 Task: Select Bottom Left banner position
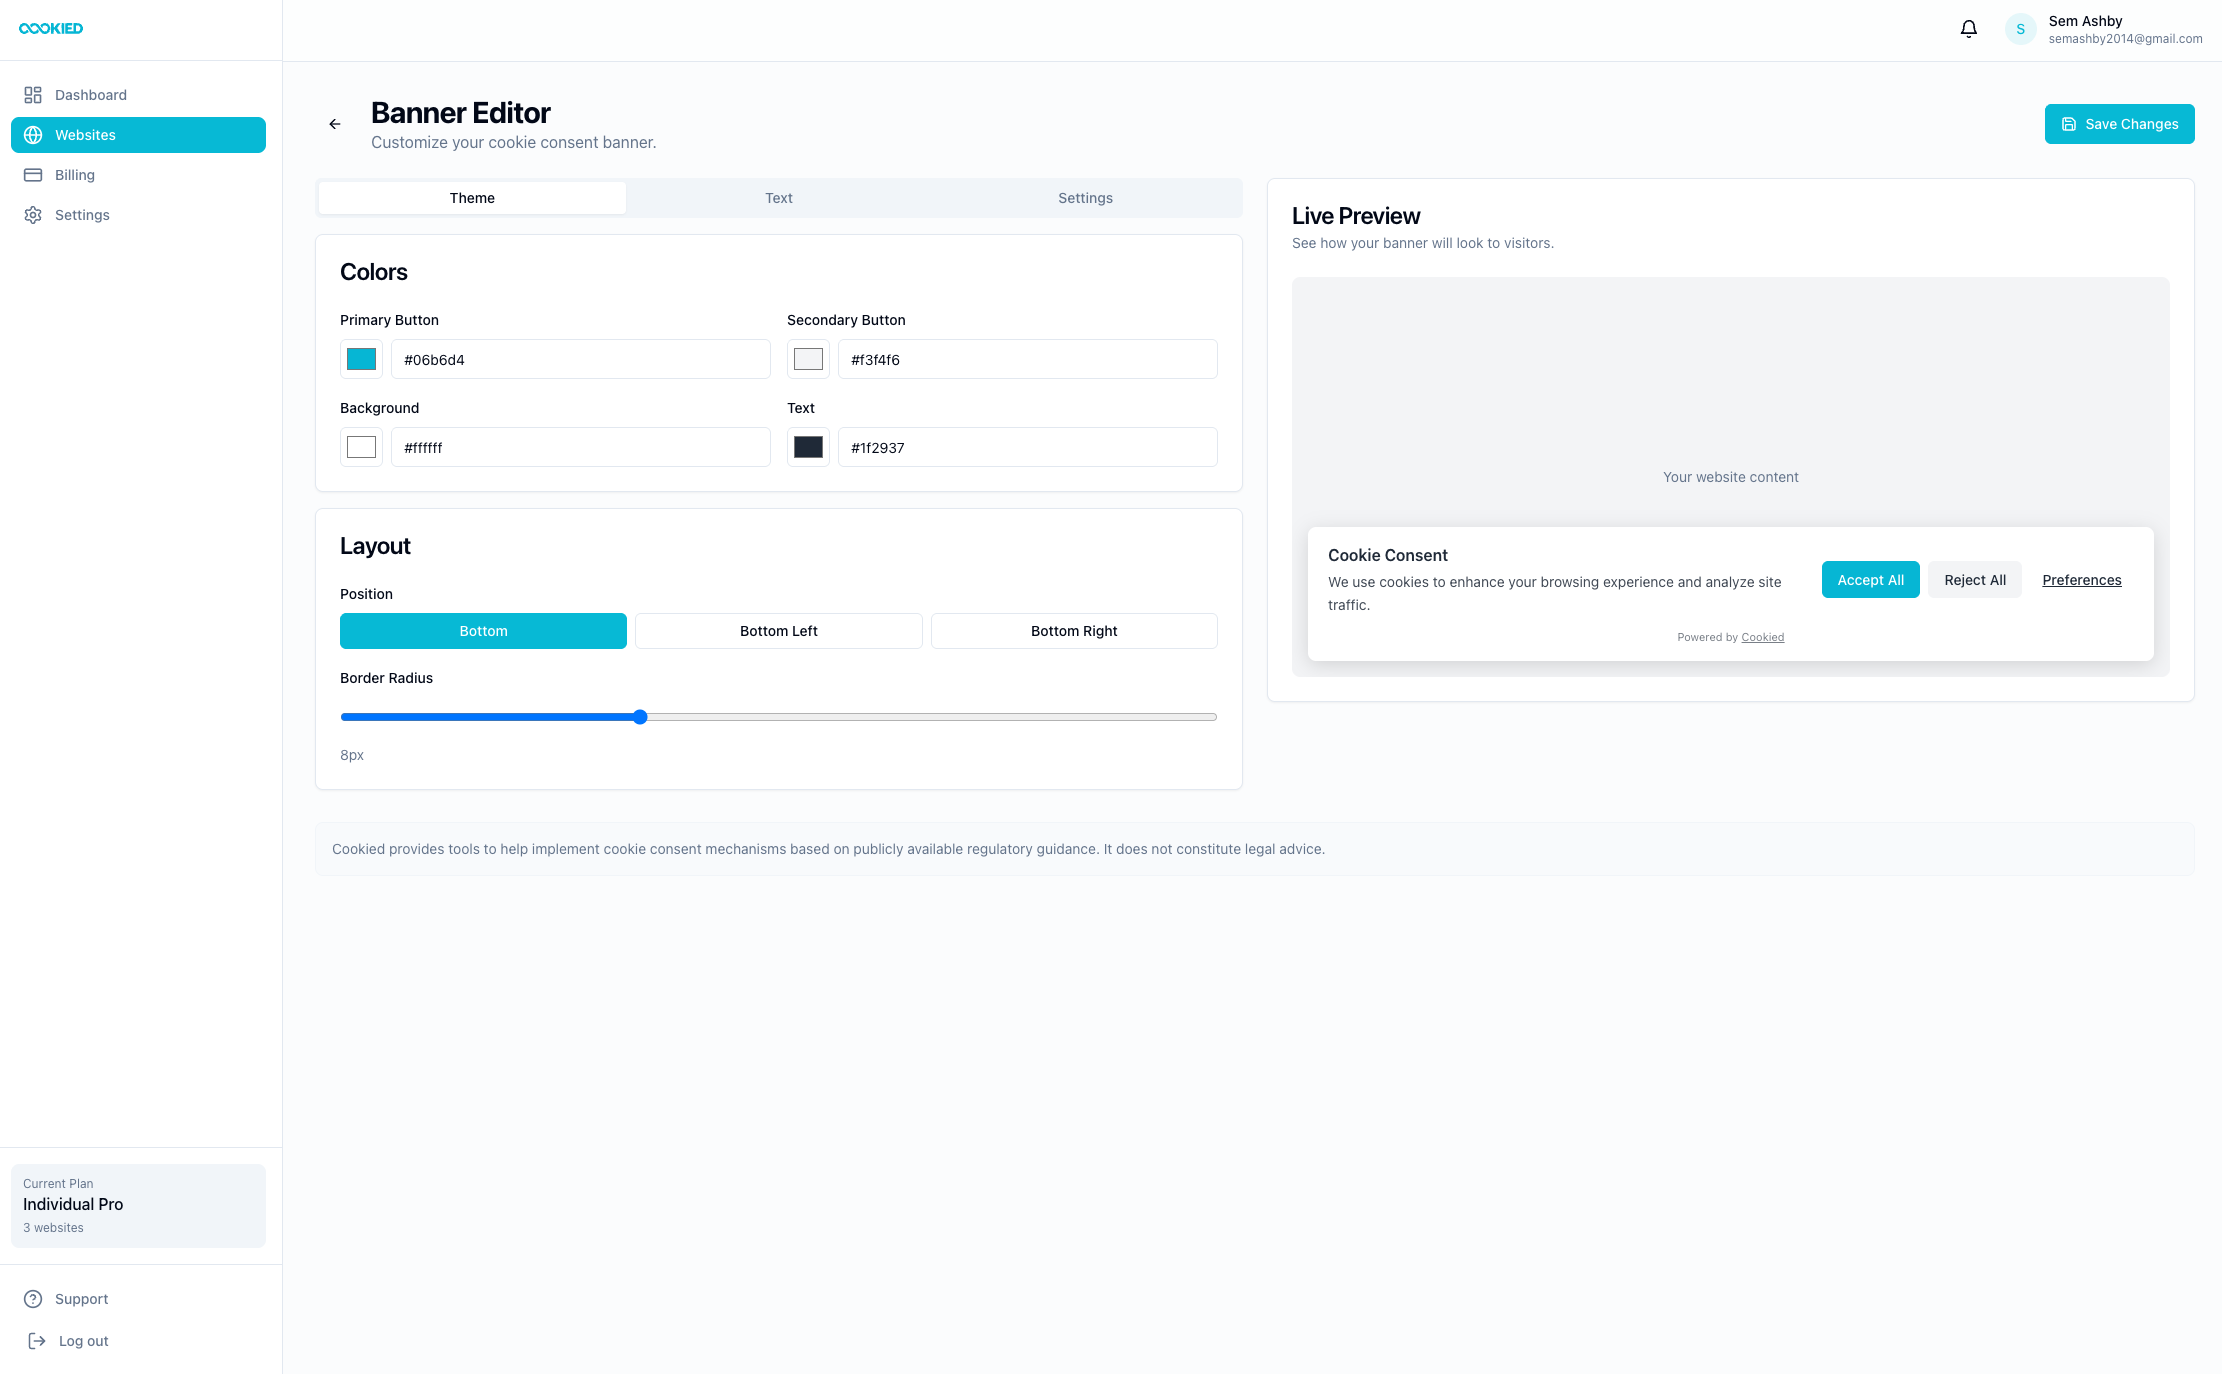pos(778,630)
